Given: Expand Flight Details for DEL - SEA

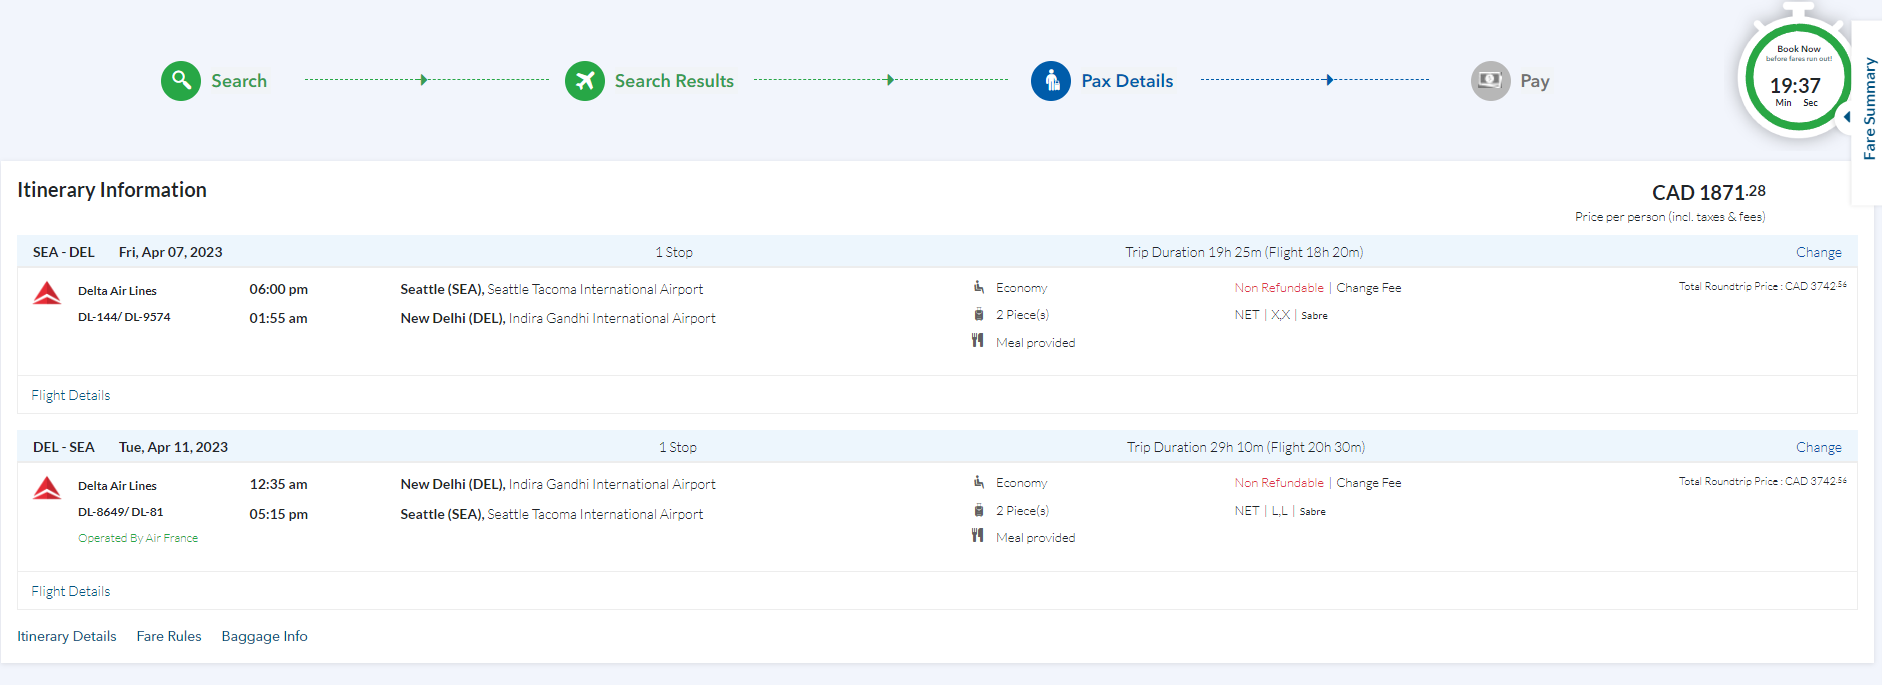Looking at the screenshot, I should tap(71, 591).
